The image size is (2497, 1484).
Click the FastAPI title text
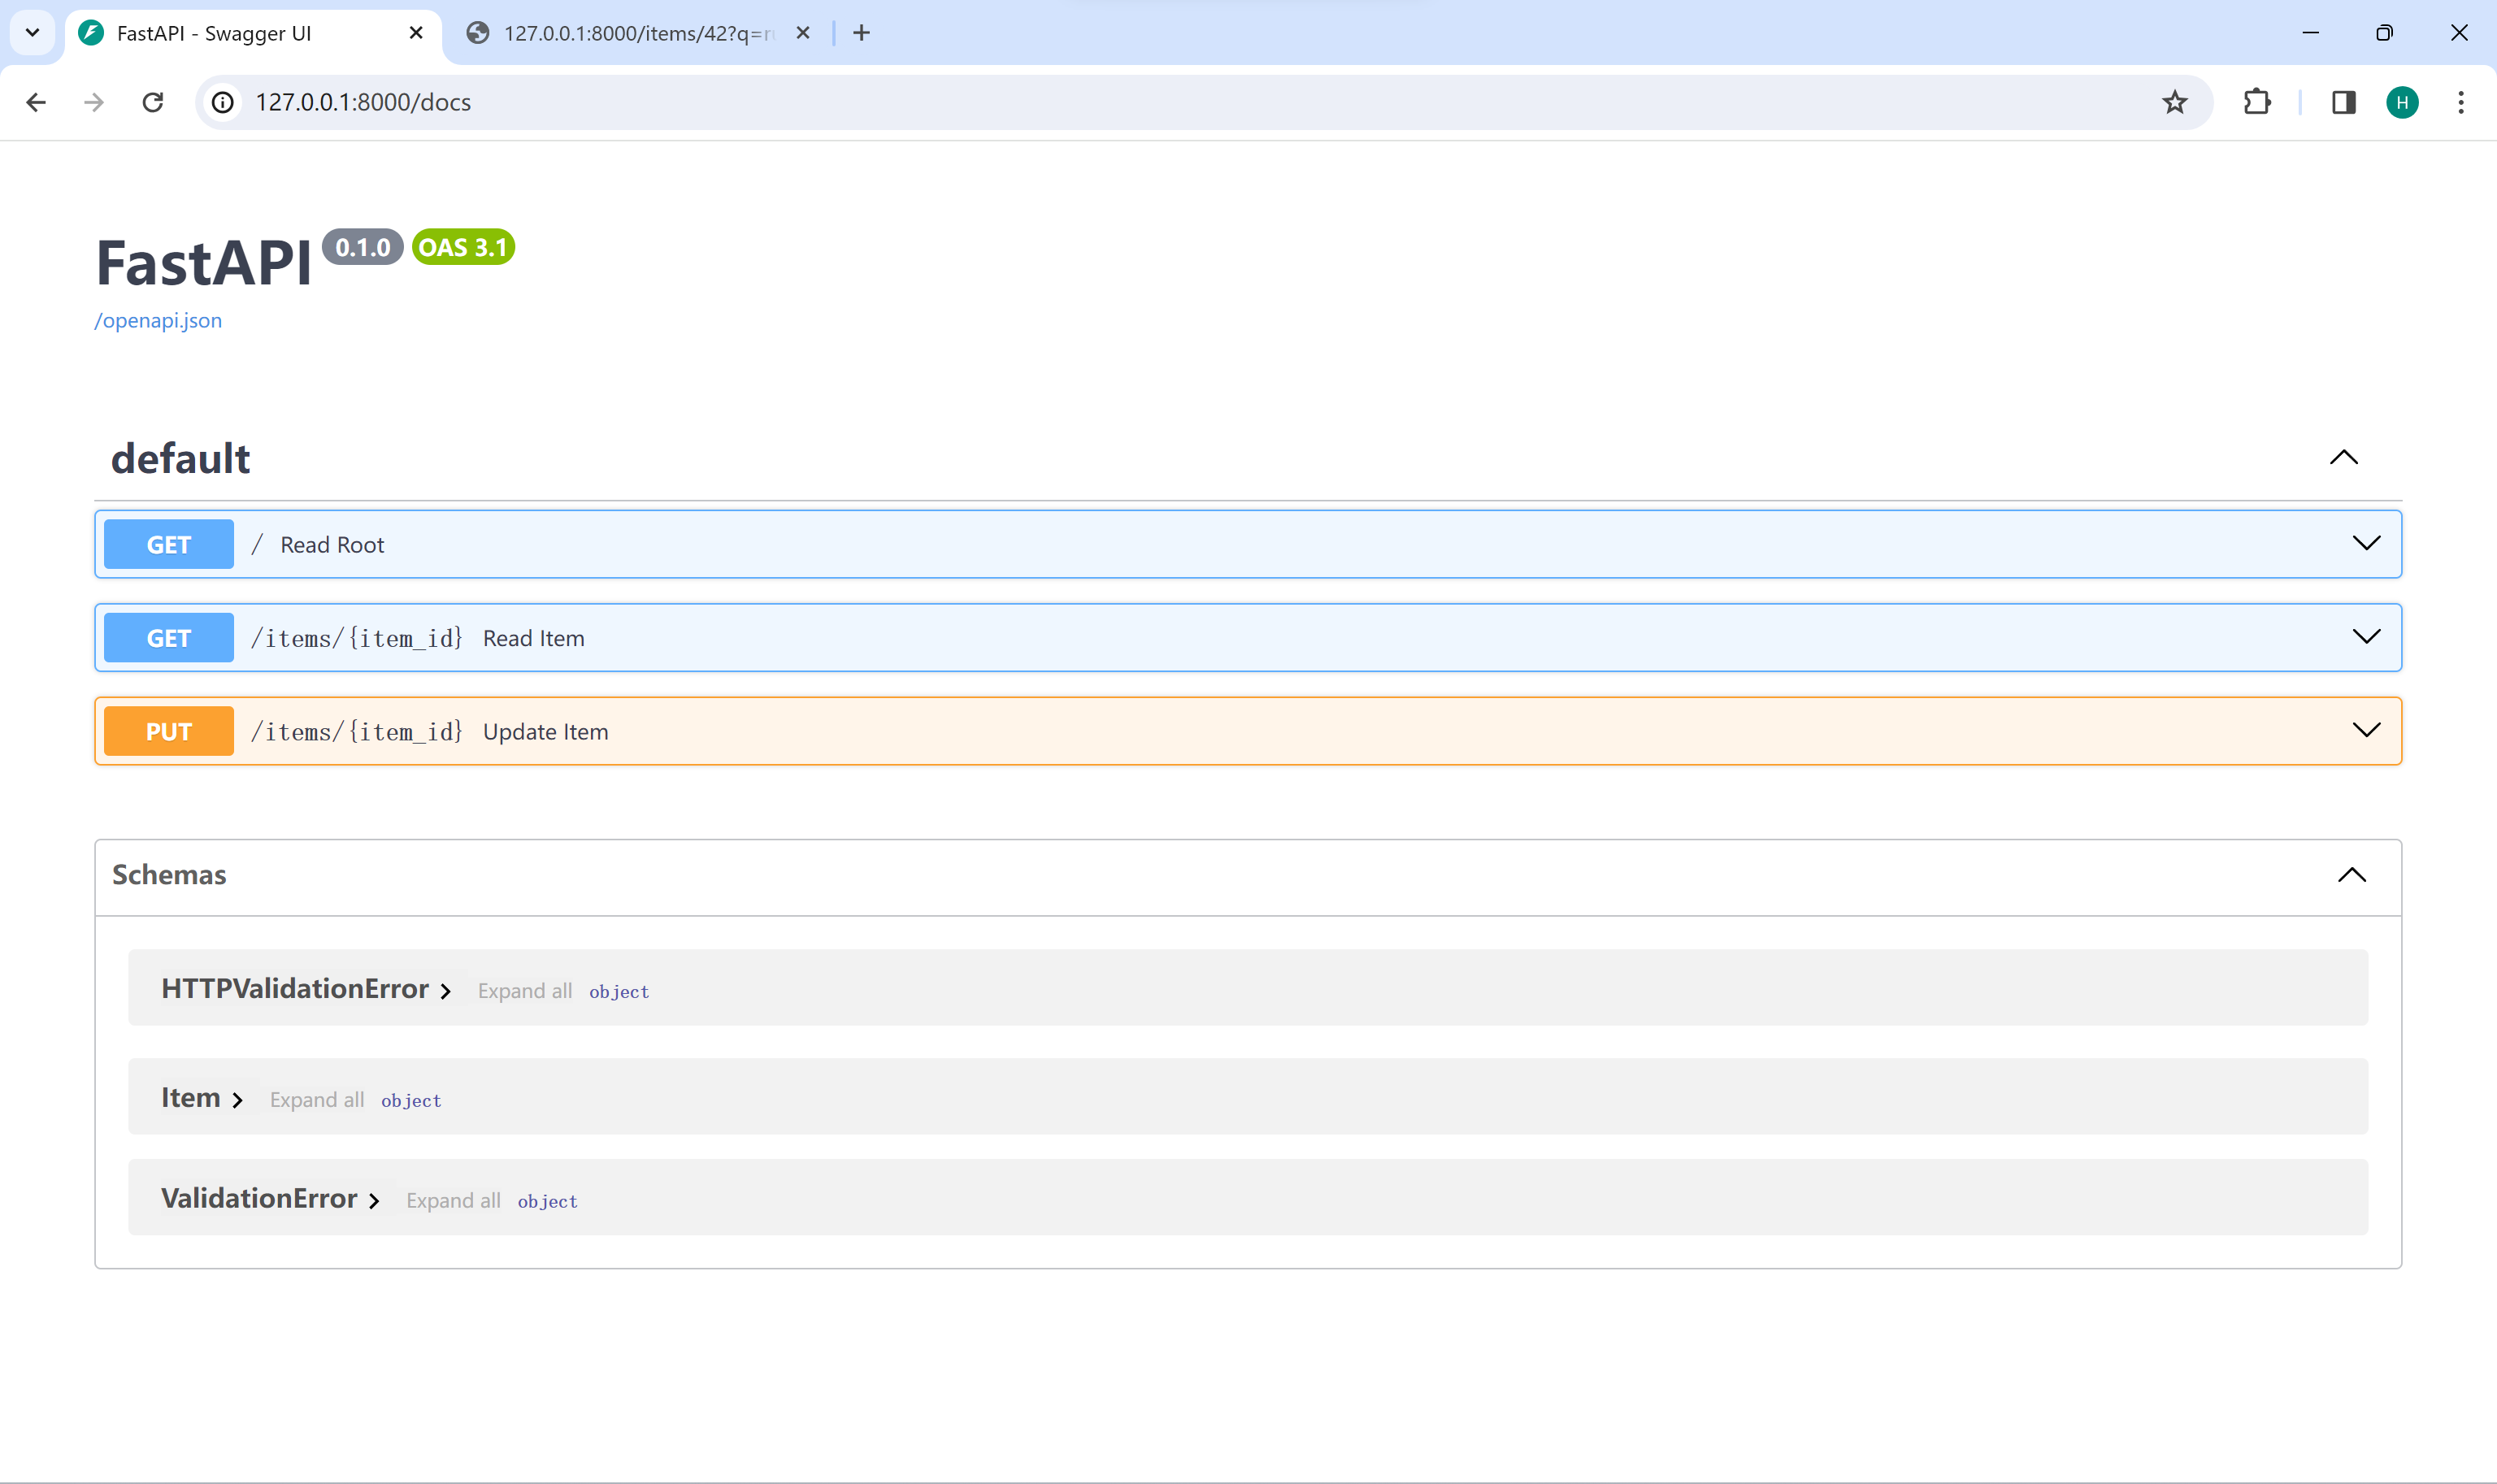pyautogui.click(x=203, y=264)
